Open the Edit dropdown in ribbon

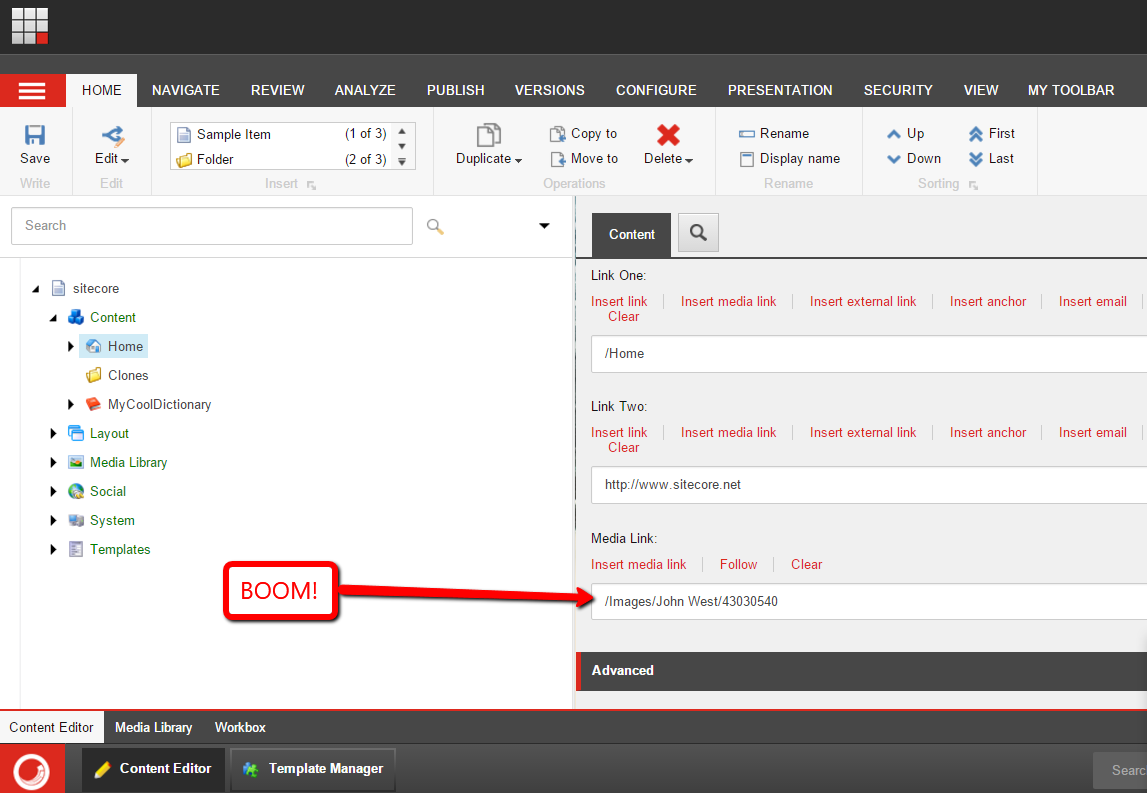[112, 159]
